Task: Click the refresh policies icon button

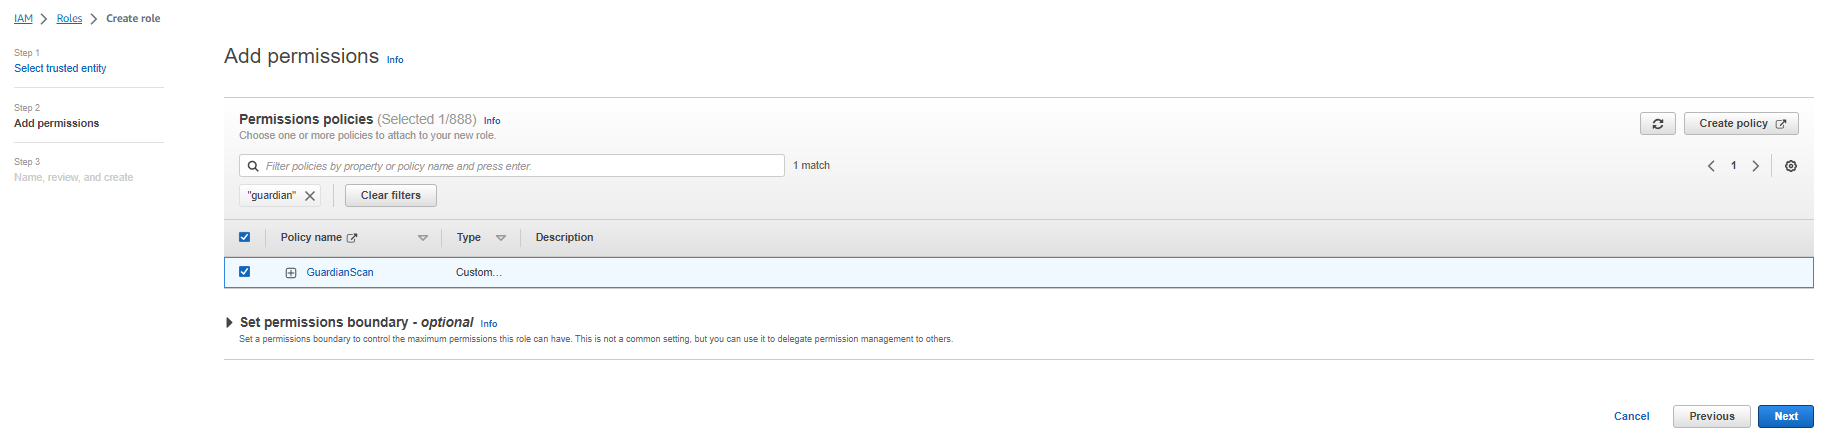Action: point(1657,124)
